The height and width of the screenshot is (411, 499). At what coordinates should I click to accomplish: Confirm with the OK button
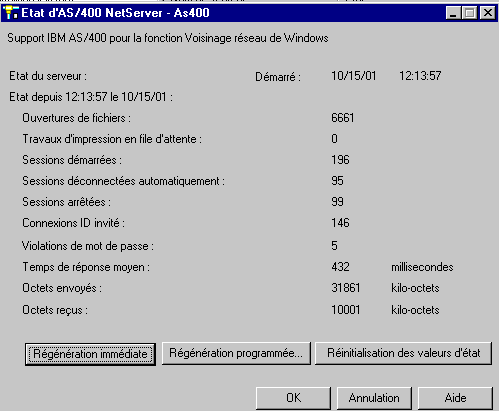[x=293, y=398]
